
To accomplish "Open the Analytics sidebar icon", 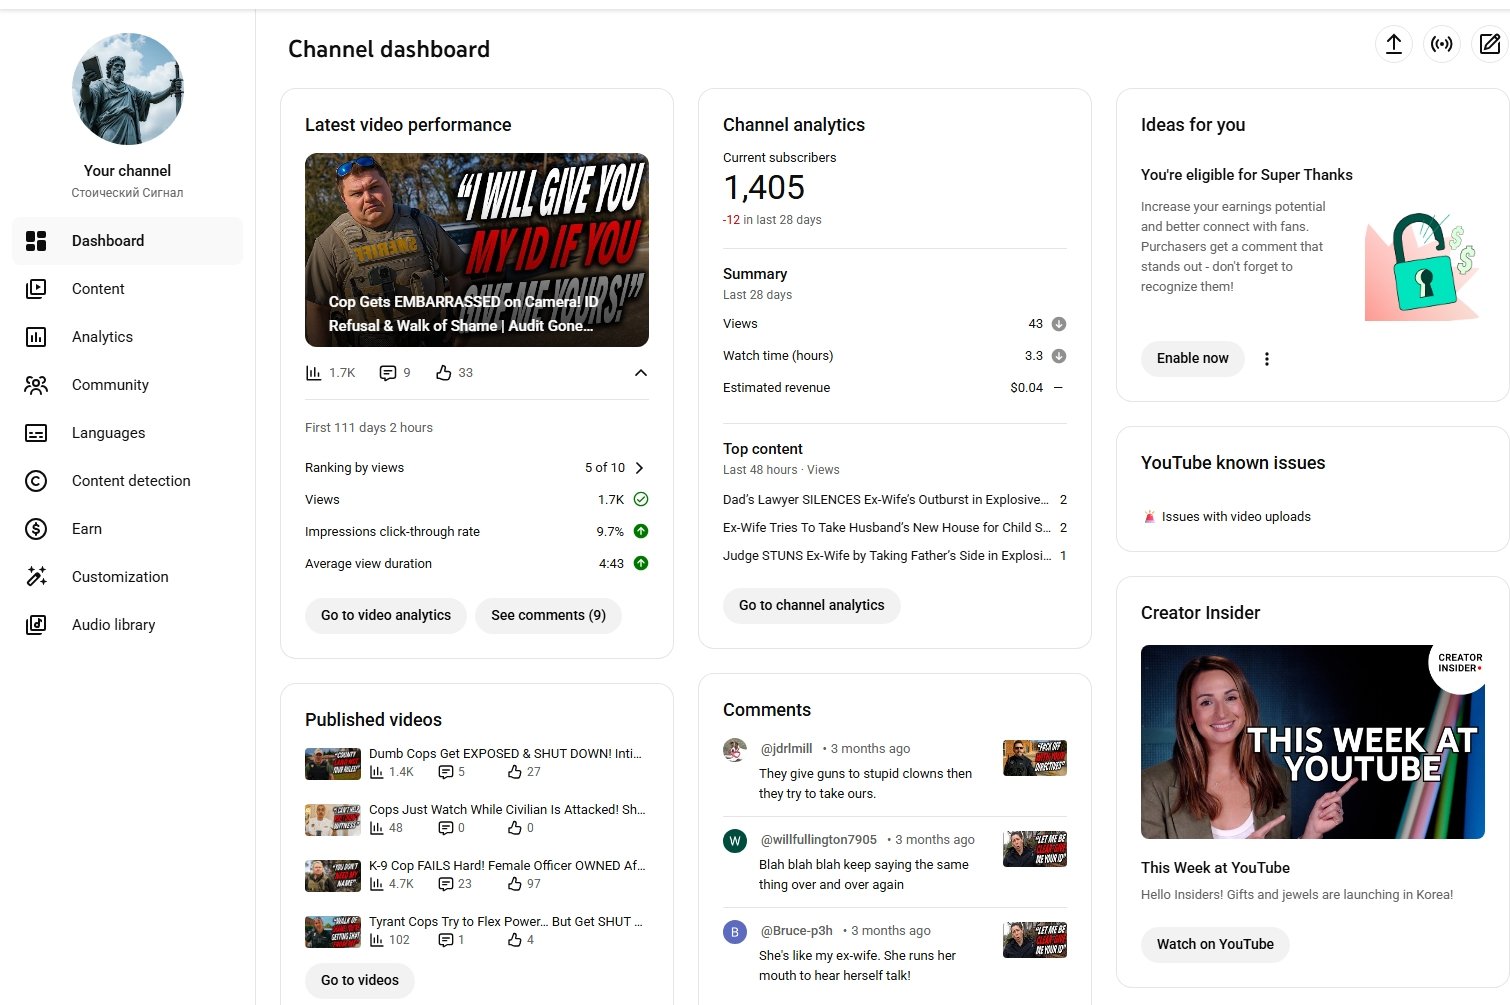I will pyautogui.click(x=36, y=337).
